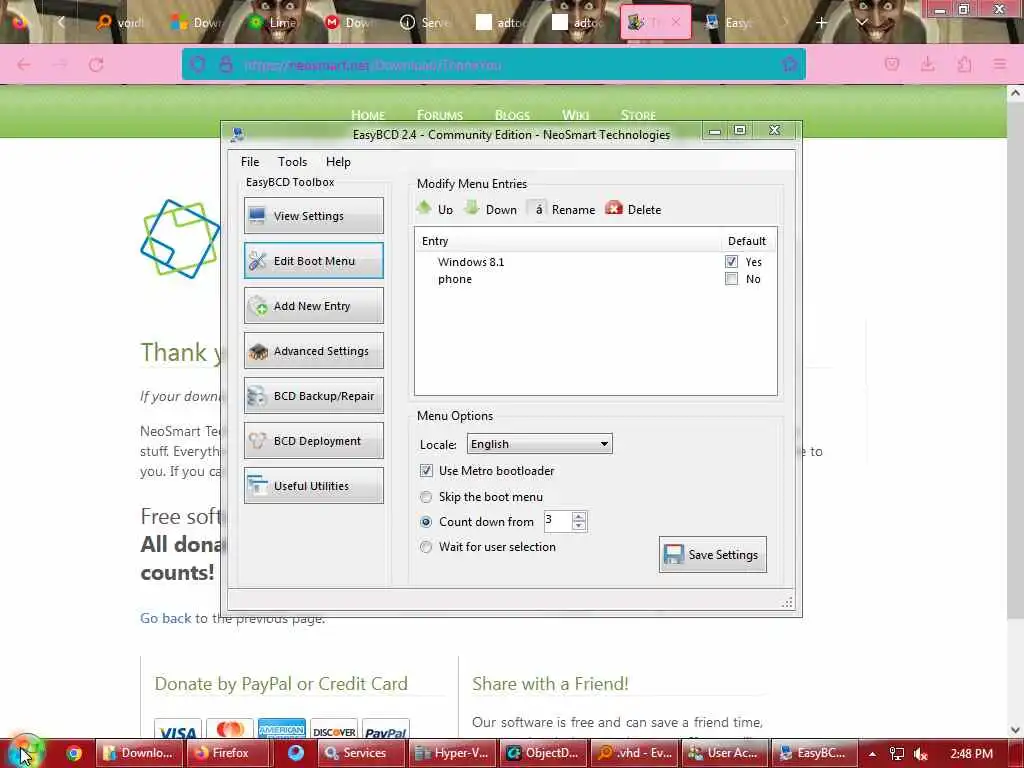Check default checkbox for phone entry

(x=731, y=279)
